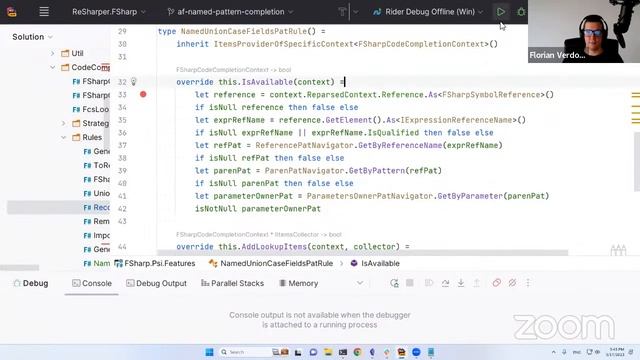This screenshot has width=640, height=360.
Task: Click the IsAvailable breadcrumb
Action: click(375, 263)
